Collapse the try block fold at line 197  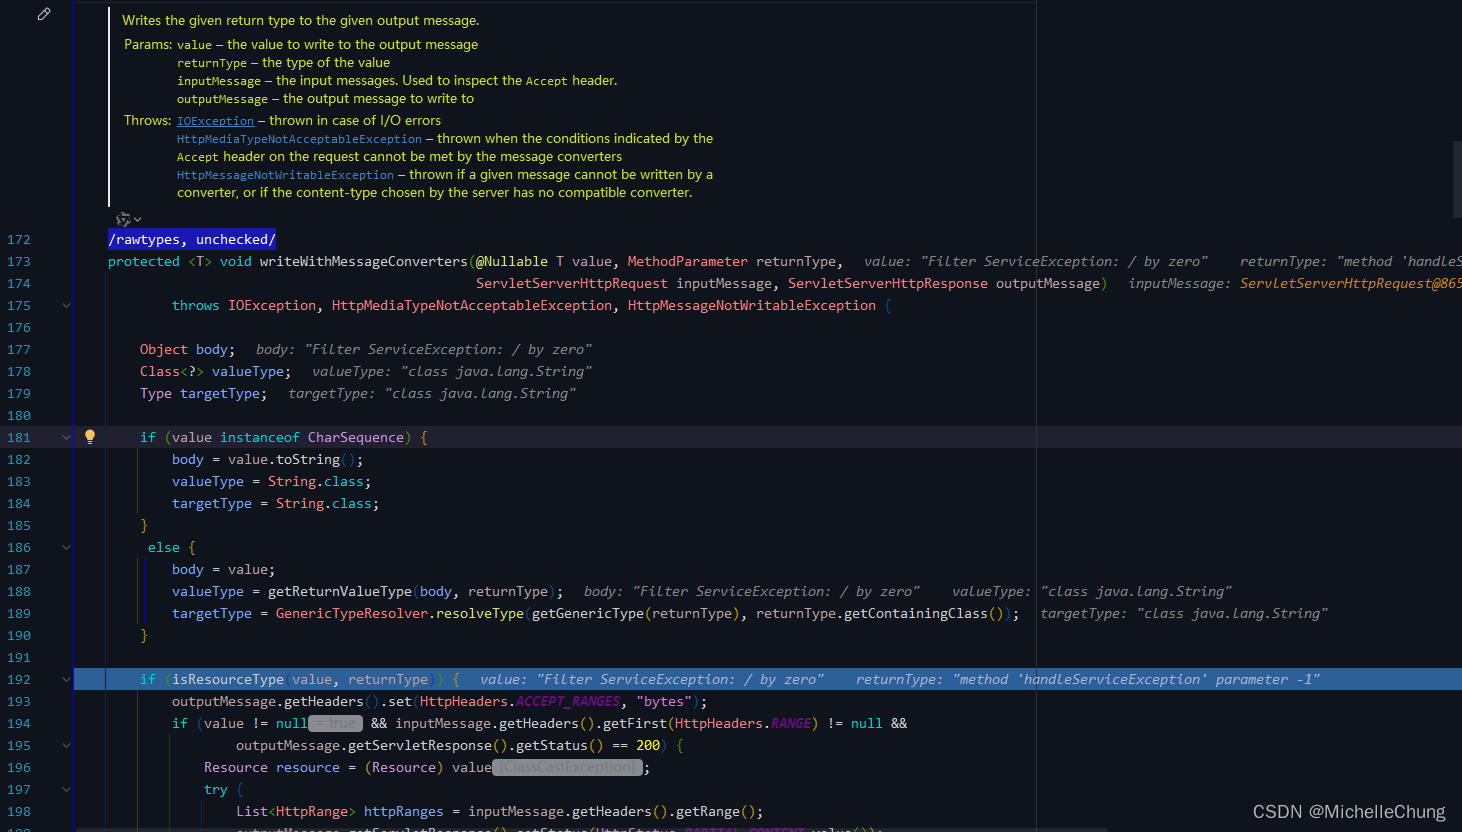tap(67, 789)
